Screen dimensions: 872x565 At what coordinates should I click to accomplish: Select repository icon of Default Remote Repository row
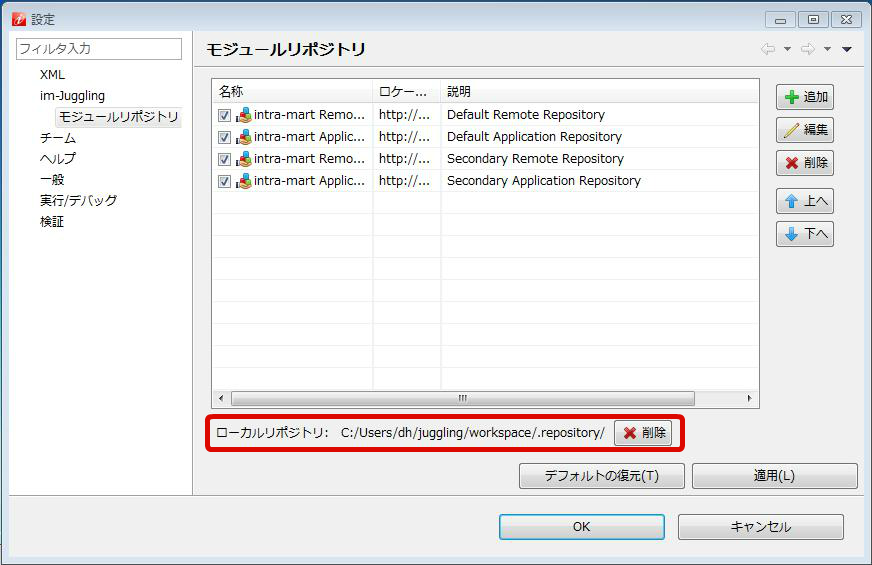click(244, 115)
